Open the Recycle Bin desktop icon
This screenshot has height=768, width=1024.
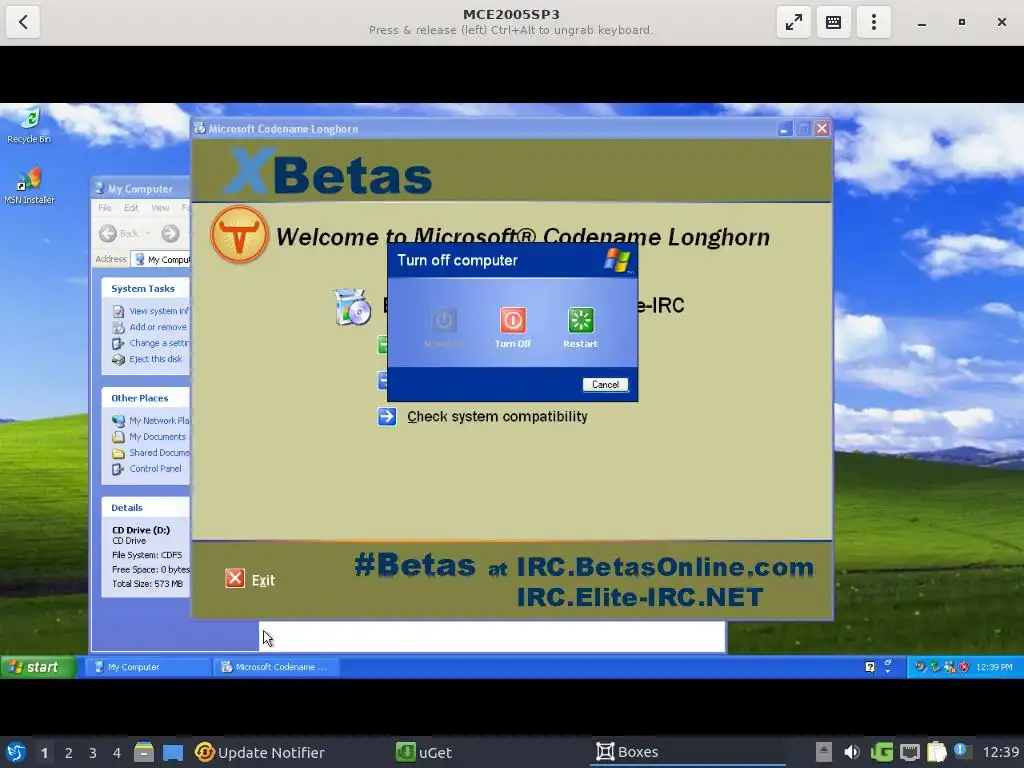[x=29, y=125]
